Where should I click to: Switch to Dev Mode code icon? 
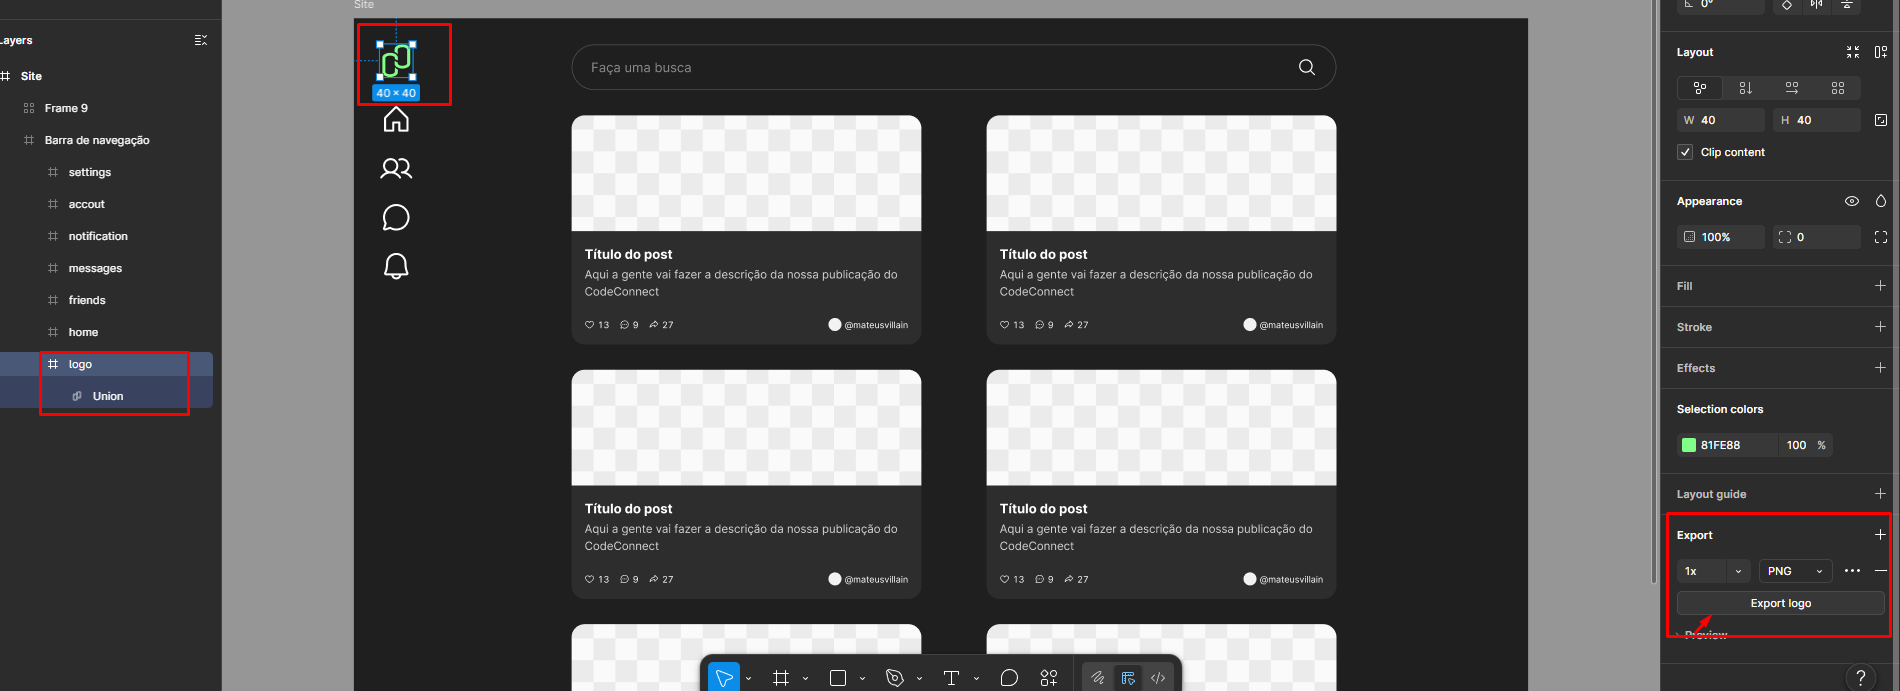(1158, 678)
